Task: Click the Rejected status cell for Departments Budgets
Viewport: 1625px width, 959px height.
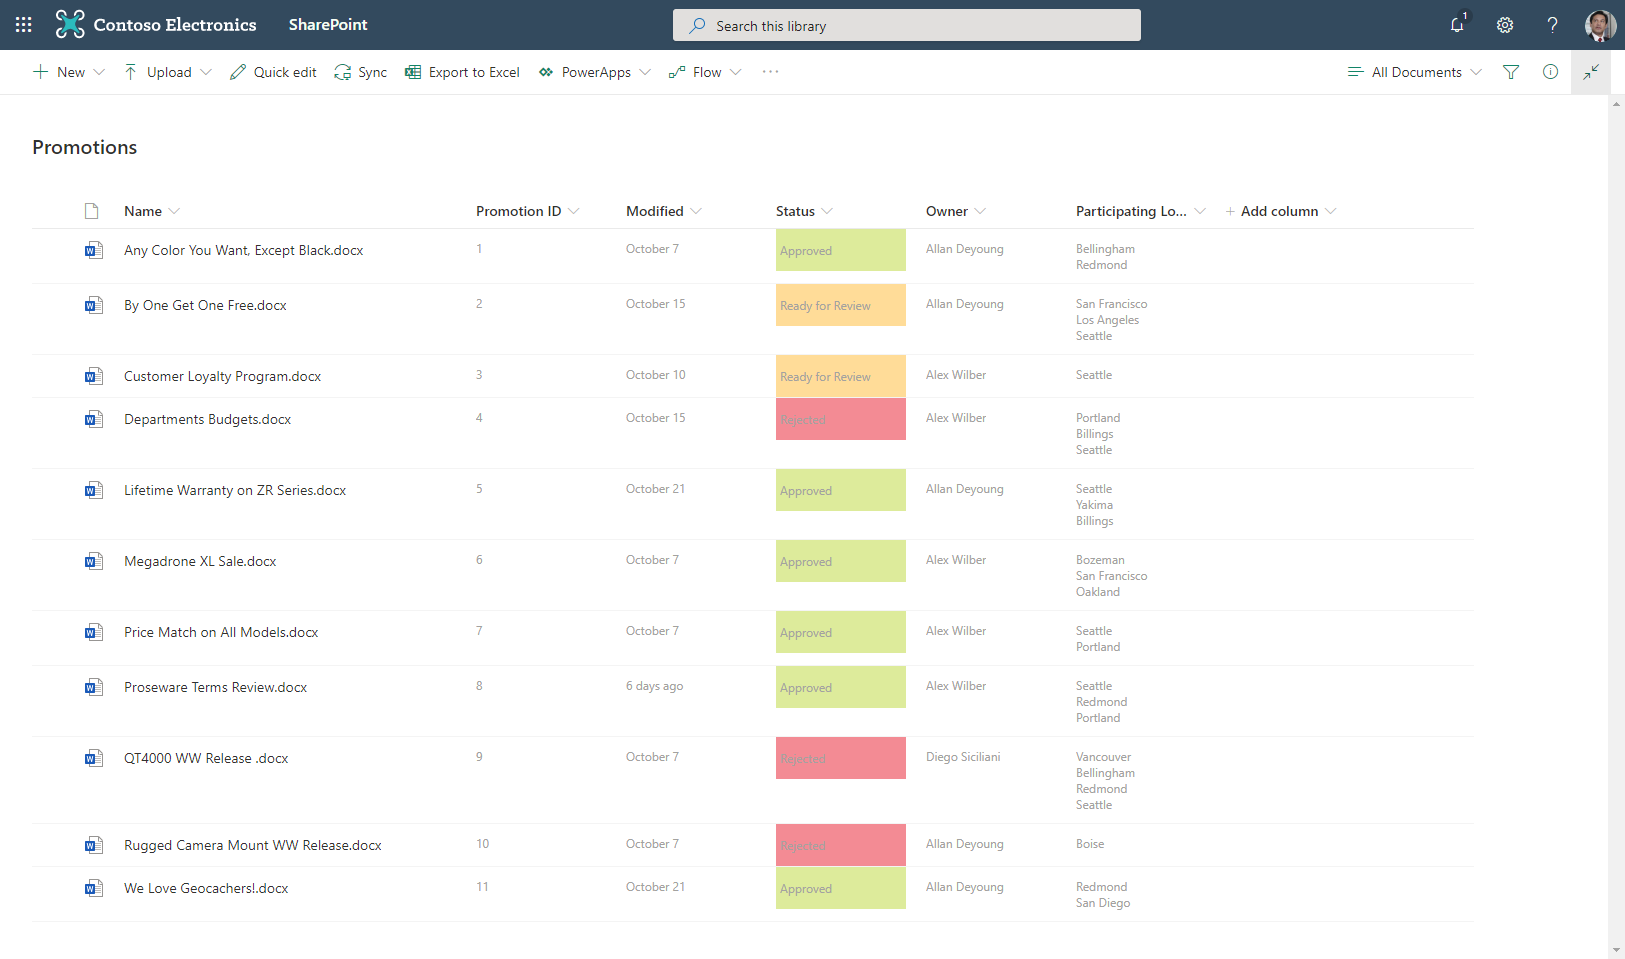Action: 840,419
